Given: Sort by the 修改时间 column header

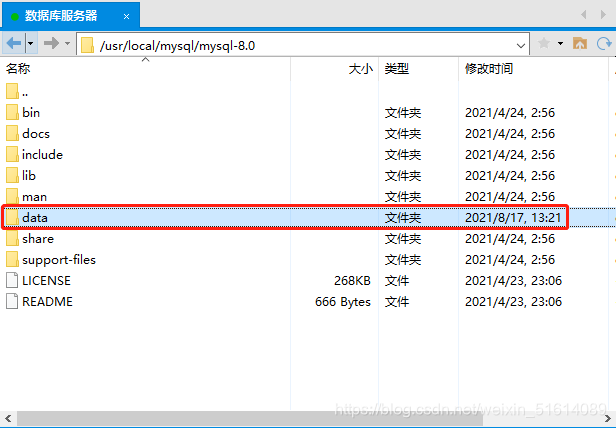Looking at the screenshot, I should 533,69.
